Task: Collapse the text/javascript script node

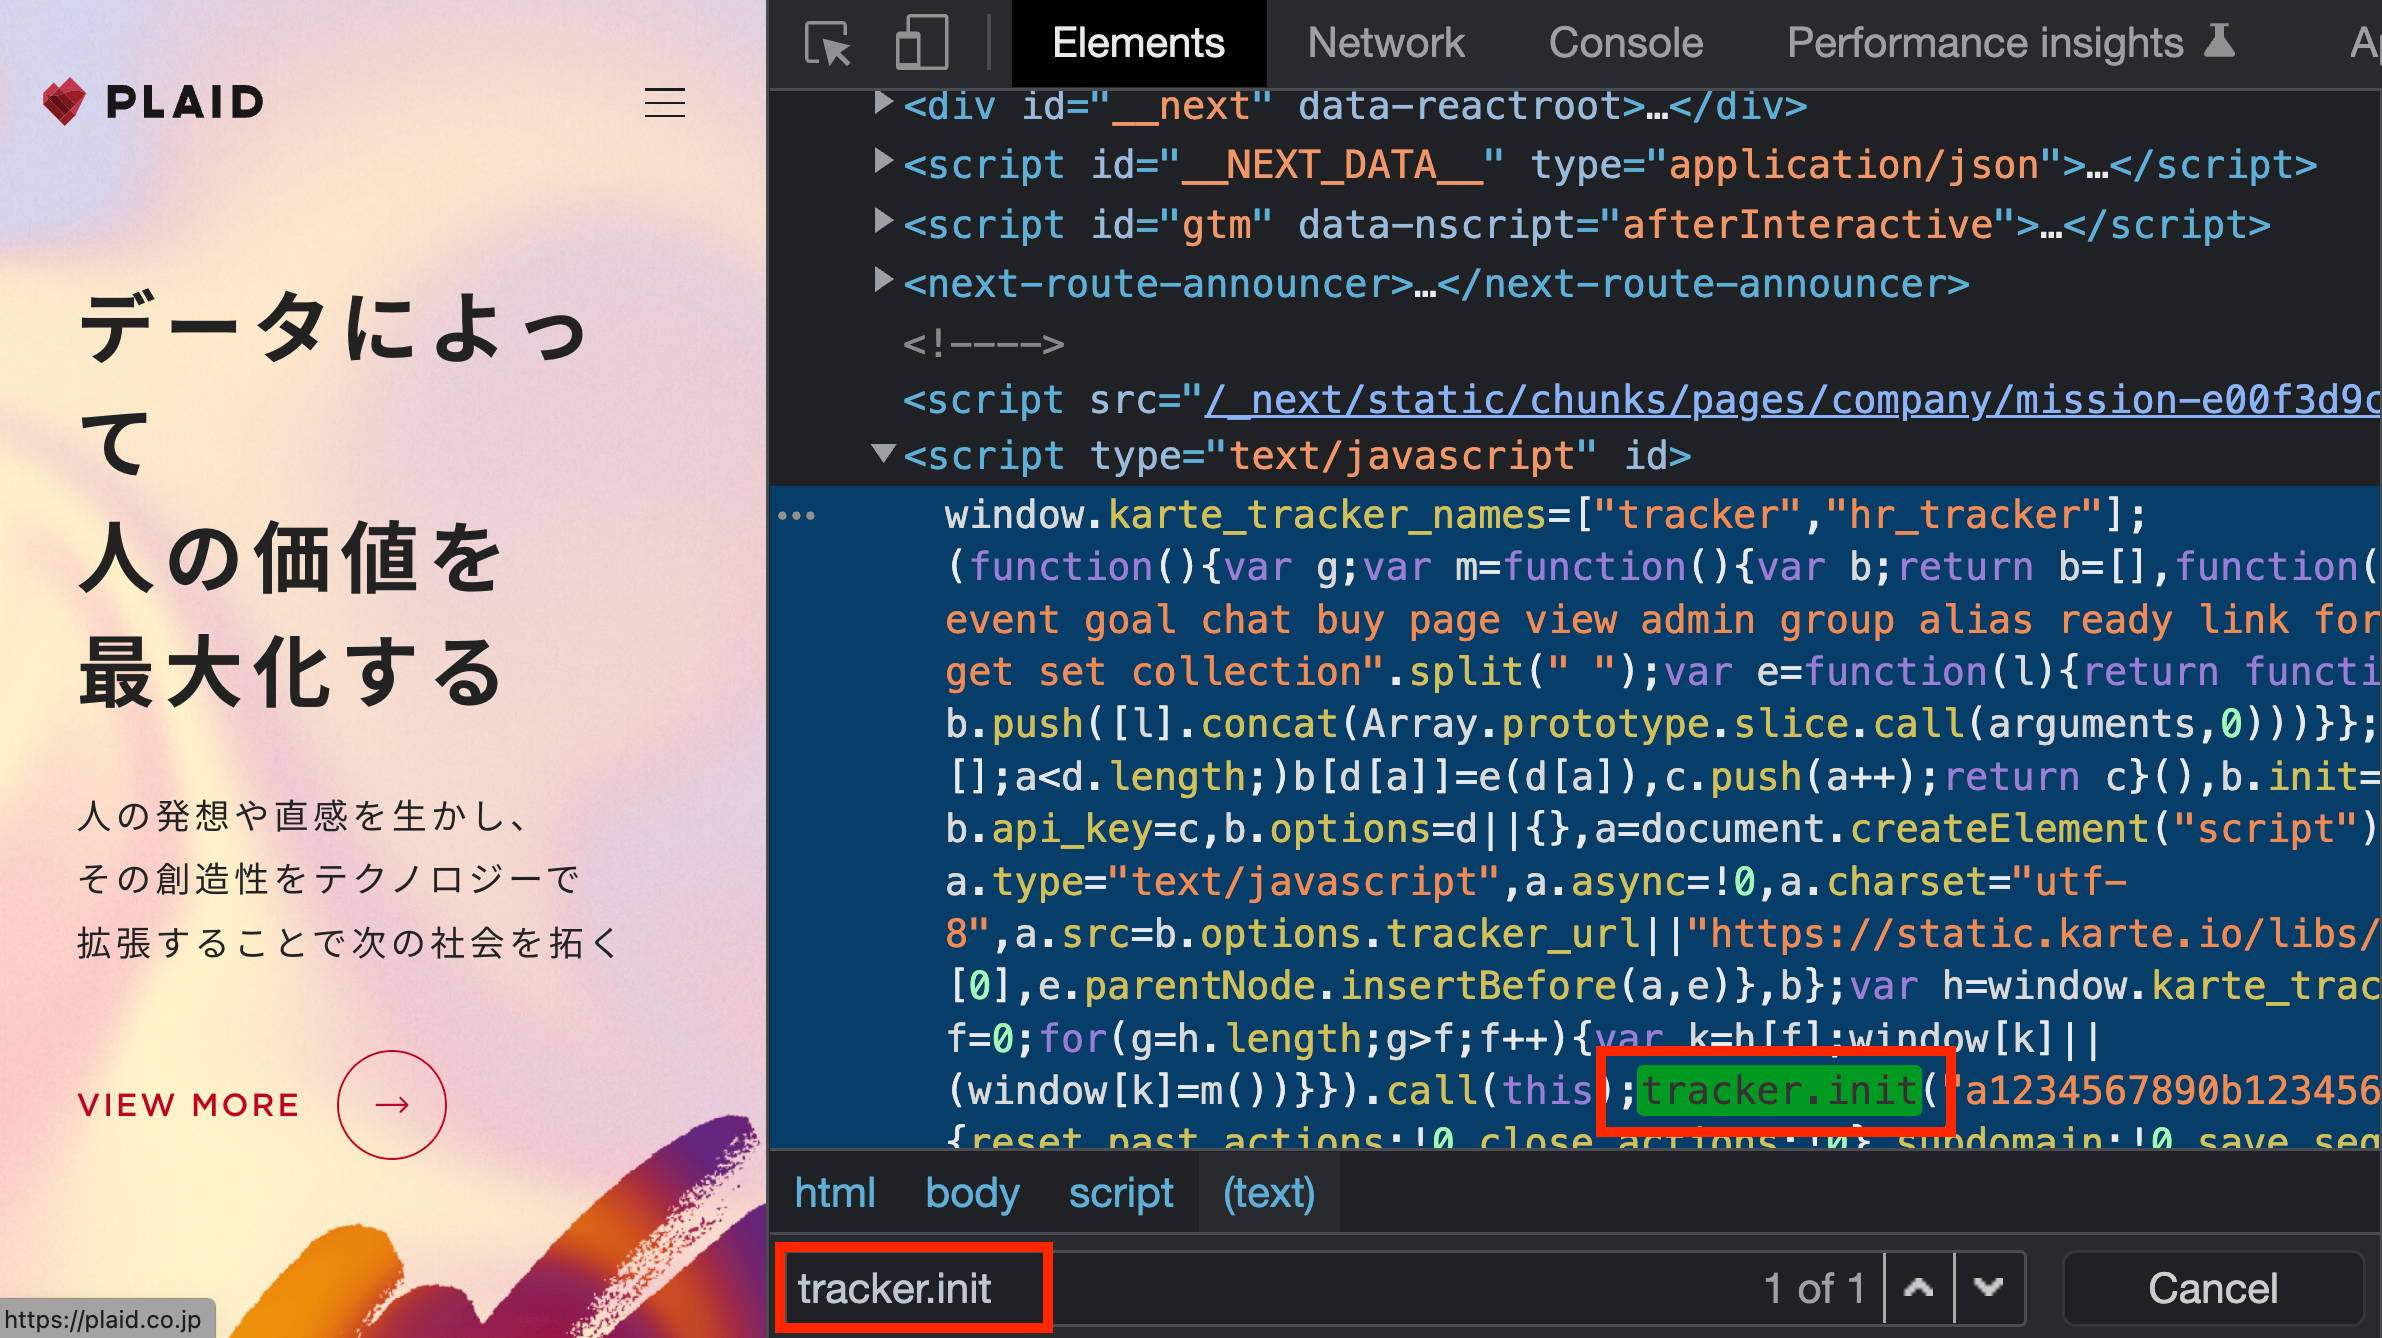Action: (883, 454)
